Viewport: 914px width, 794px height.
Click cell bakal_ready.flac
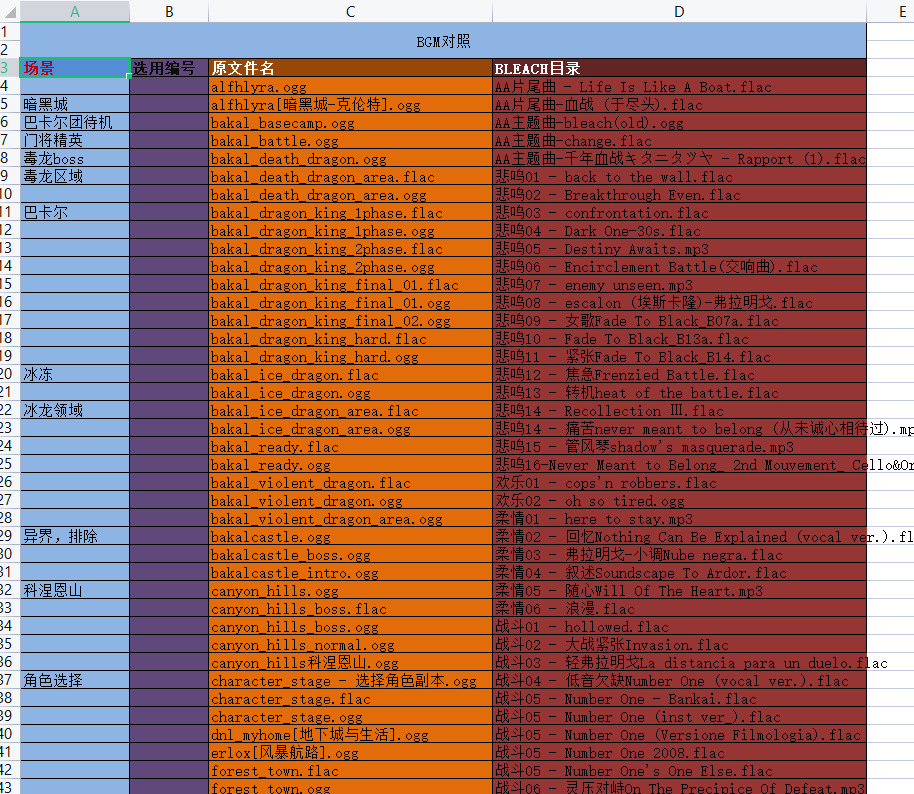coord(350,447)
